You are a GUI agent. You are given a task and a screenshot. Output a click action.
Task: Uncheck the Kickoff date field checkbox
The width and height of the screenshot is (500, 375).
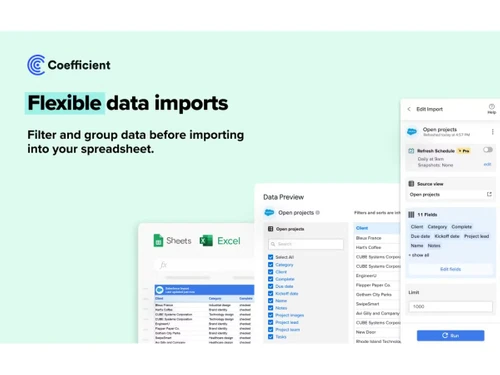point(270,293)
